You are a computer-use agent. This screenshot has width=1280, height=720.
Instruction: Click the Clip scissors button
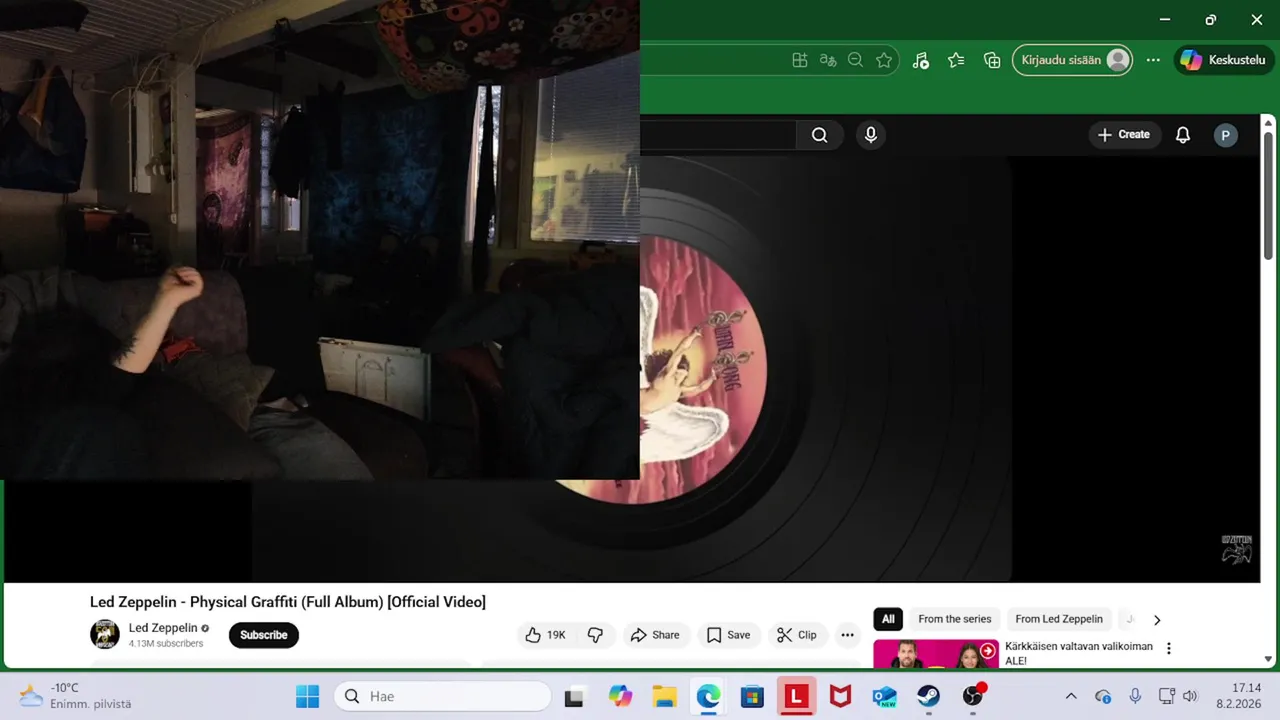tap(797, 635)
